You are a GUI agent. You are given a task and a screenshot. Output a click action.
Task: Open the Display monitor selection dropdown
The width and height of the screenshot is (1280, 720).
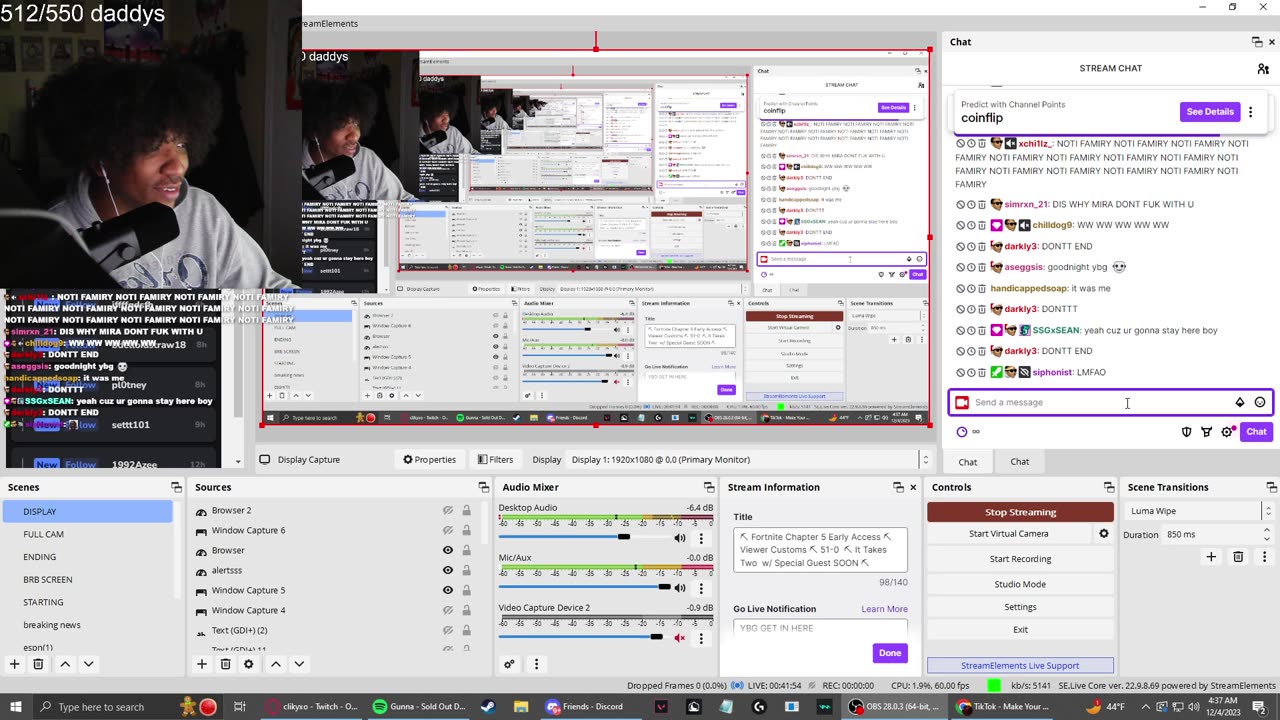[750, 460]
